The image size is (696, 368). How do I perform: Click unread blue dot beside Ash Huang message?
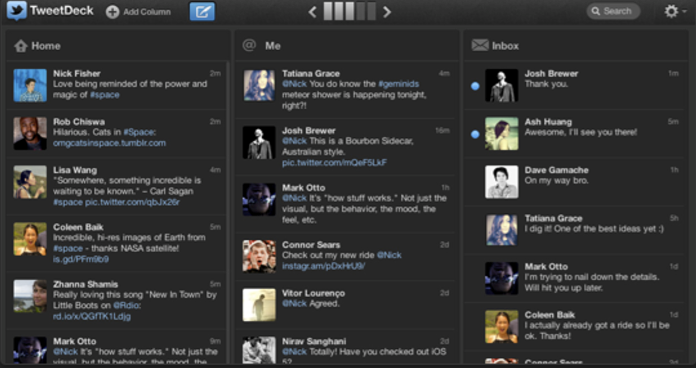pyautogui.click(x=475, y=134)
